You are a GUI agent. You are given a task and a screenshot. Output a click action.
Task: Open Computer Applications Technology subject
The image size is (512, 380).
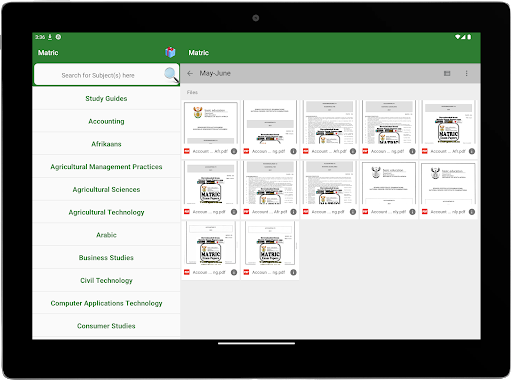[x=106, y=303]
